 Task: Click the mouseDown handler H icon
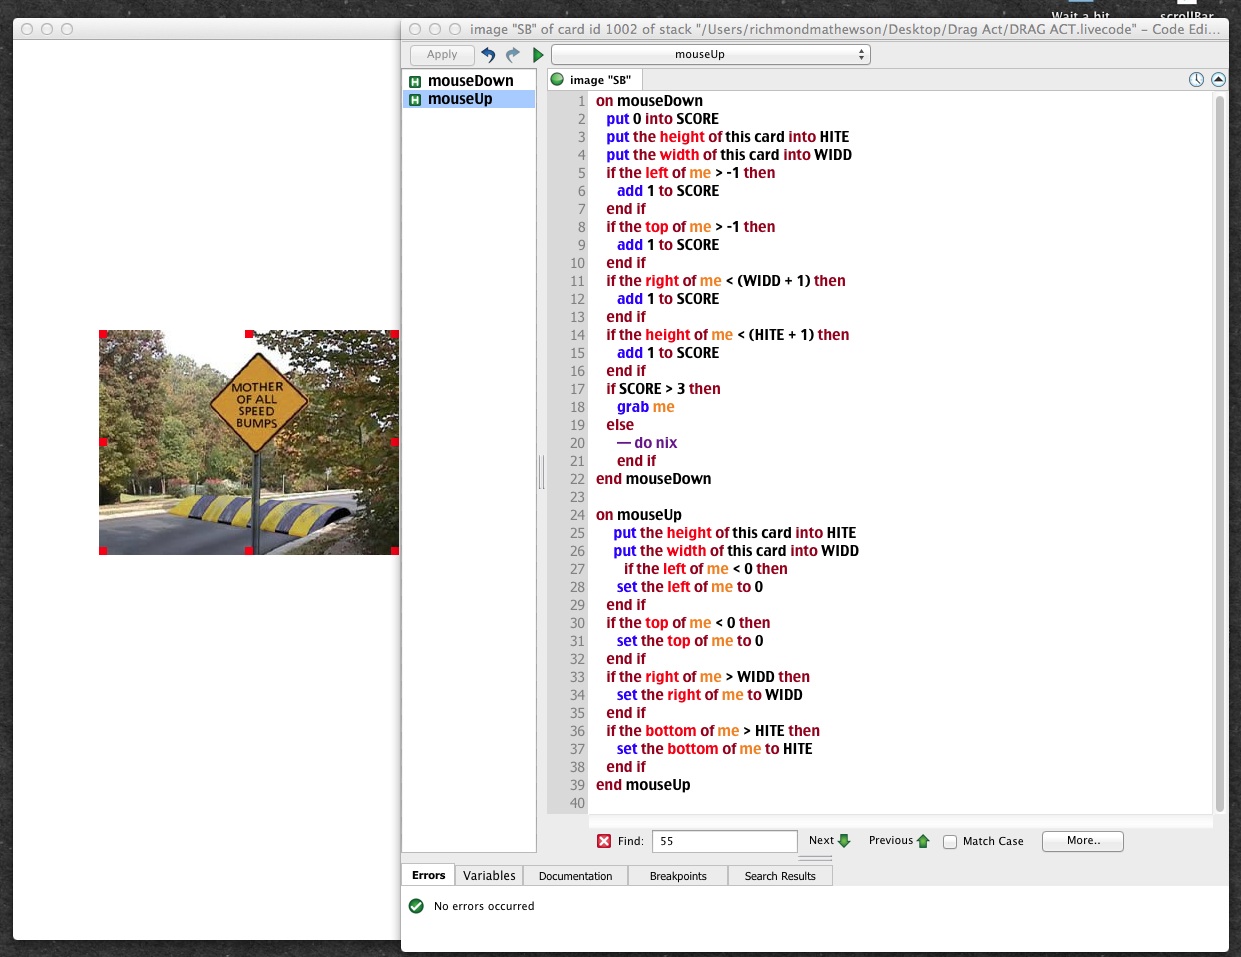415,81
